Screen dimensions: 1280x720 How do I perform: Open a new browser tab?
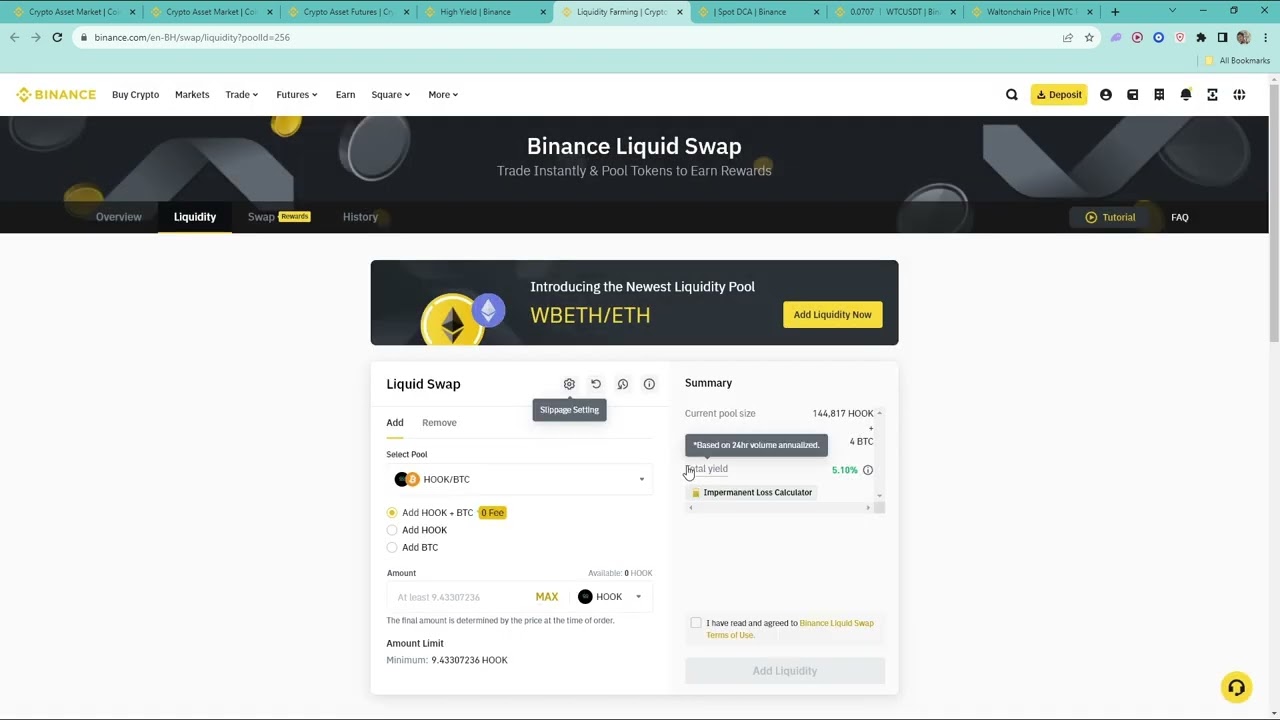point(1115,12)
